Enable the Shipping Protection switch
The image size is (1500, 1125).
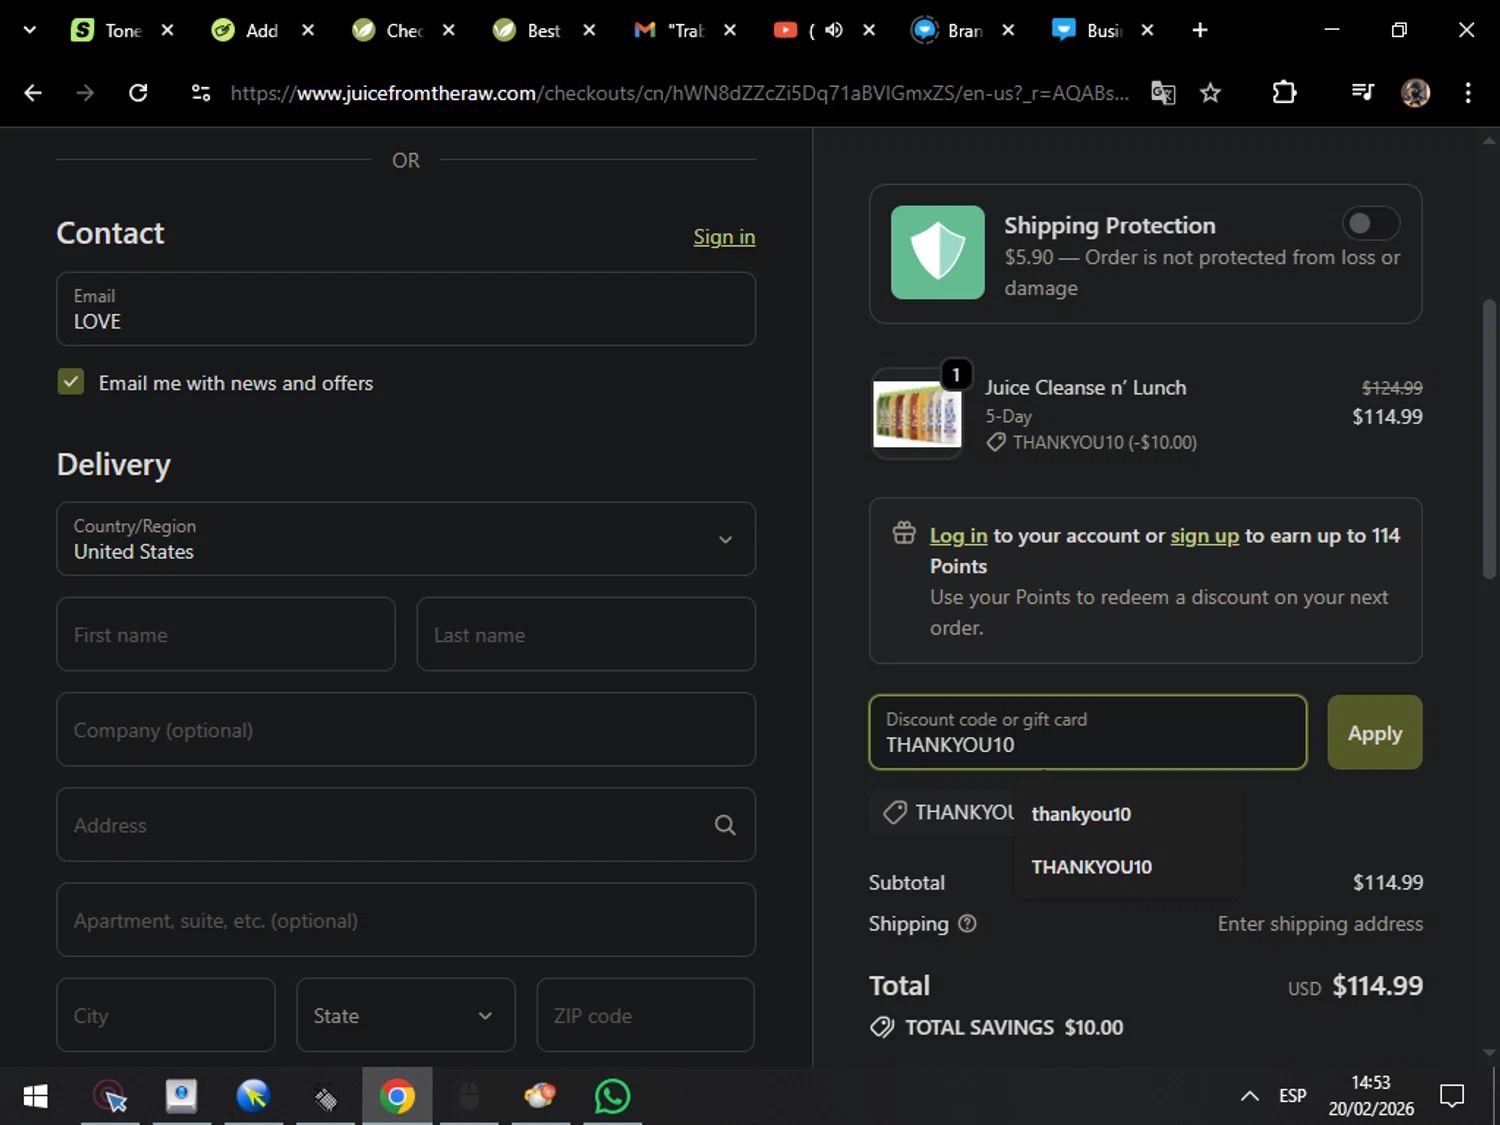tap(1370, 223)
